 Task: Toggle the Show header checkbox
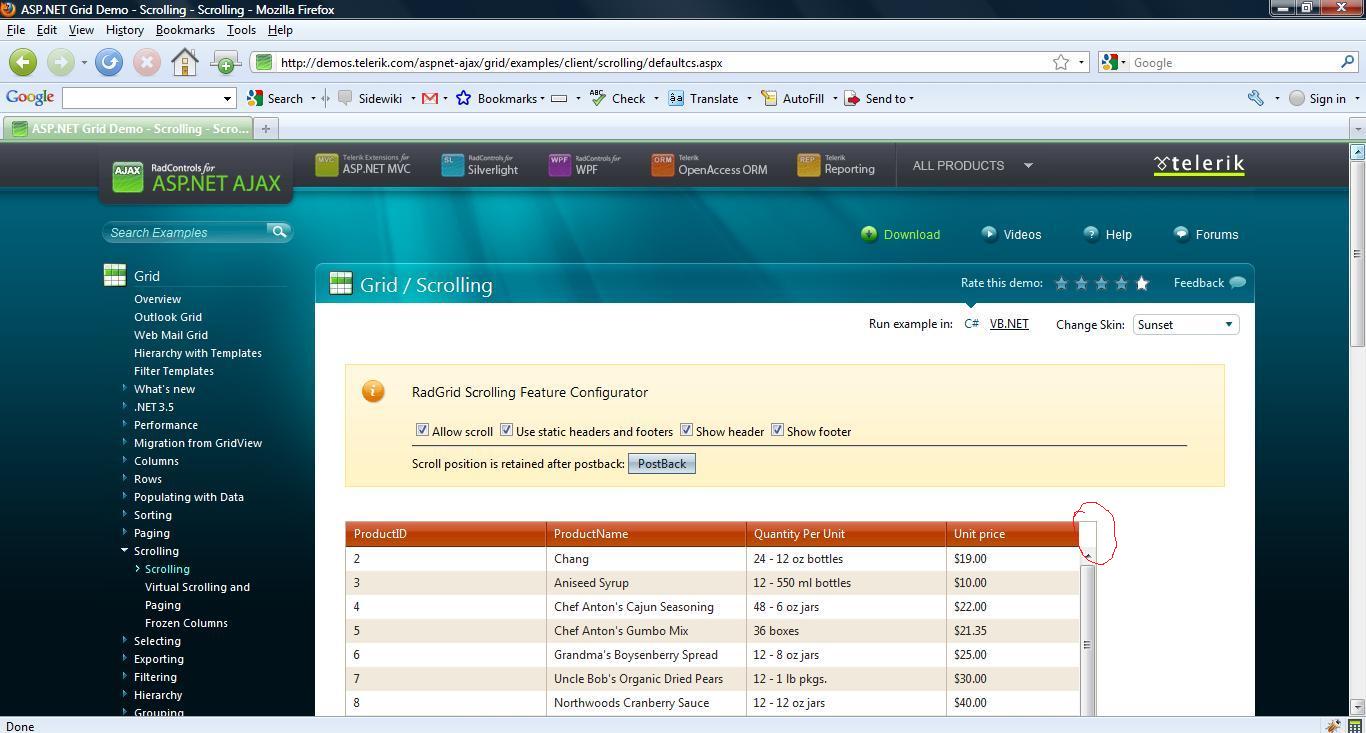(x=686, y=430)
